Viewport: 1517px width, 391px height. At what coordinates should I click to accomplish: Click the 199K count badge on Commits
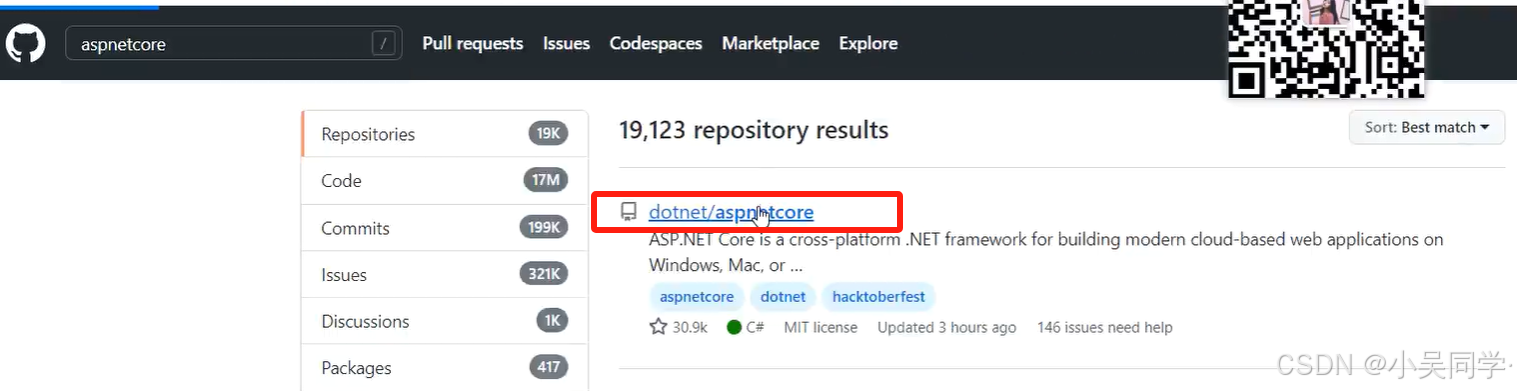(x=543, y=228)
